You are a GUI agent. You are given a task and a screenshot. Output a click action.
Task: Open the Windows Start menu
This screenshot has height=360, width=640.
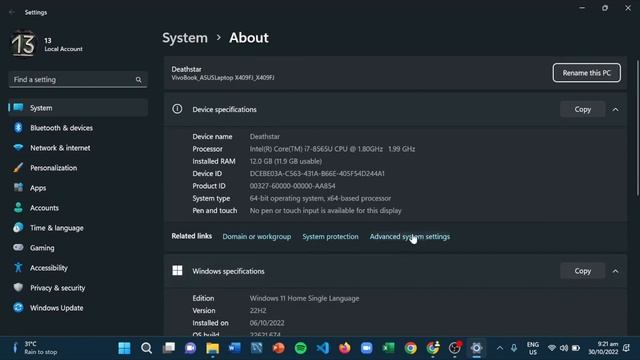(124, 348)
